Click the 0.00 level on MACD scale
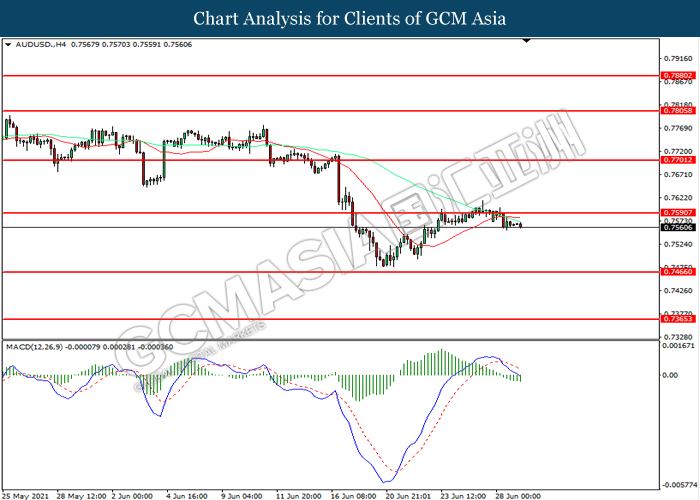This screenshot has height=500, width=700. 672,375
